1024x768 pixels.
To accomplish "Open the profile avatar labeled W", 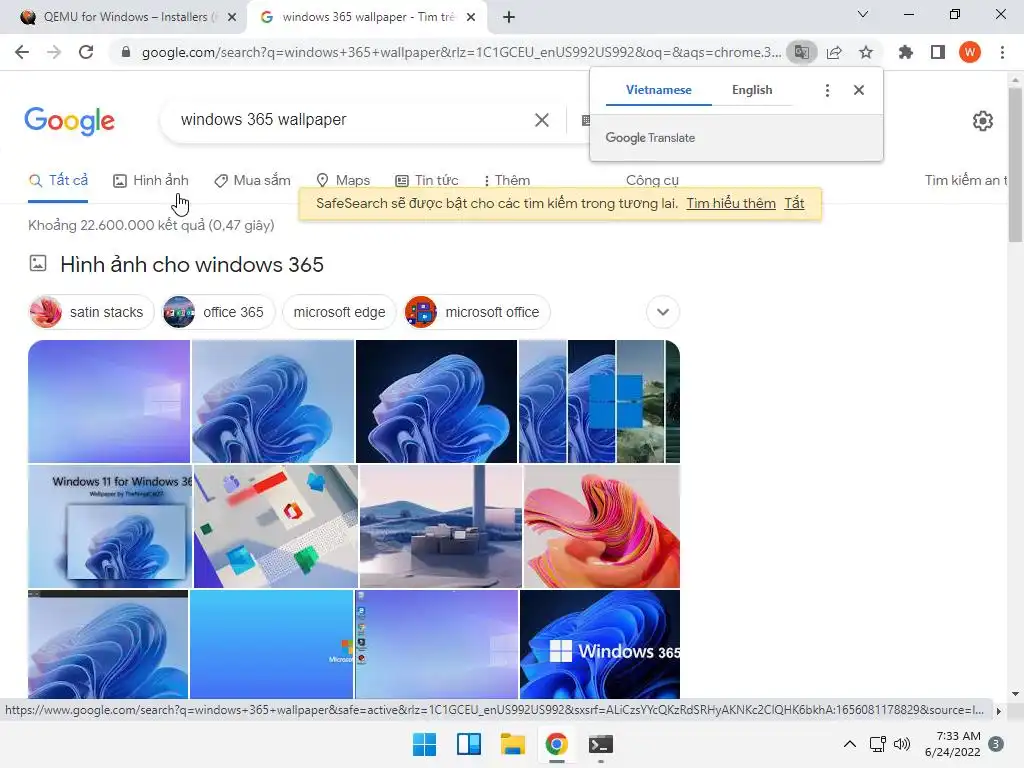I will coord(970,52).
